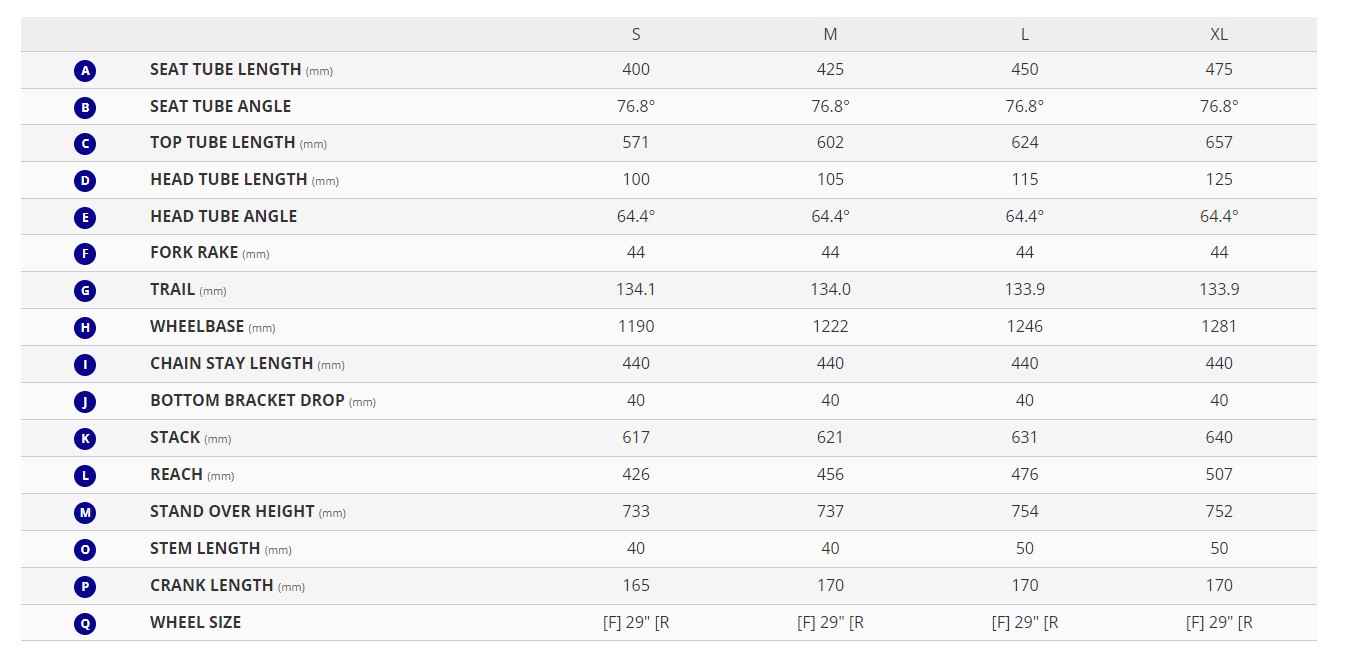This screenshot has width=1345, height=659.
Task: Select the K badge beside Stack
Action: (85, 438)
